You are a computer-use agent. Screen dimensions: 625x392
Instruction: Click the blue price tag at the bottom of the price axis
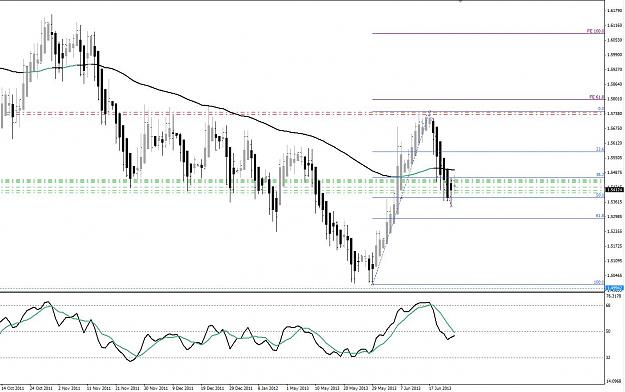tap(614, 288)
